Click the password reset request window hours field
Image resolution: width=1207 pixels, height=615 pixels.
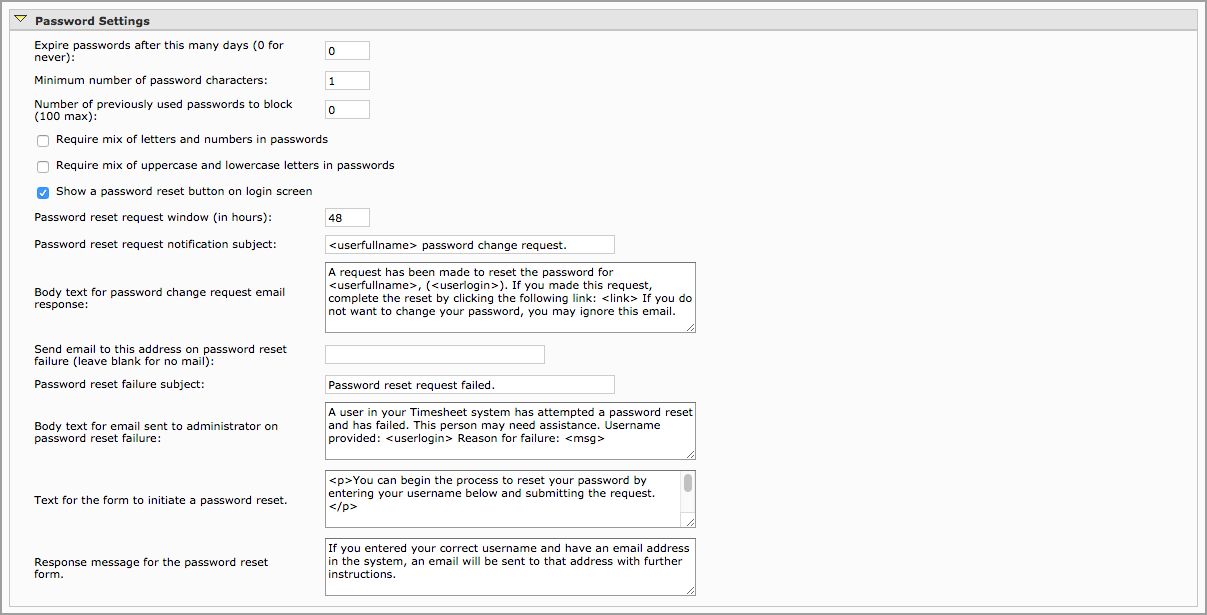coord(347,217)
